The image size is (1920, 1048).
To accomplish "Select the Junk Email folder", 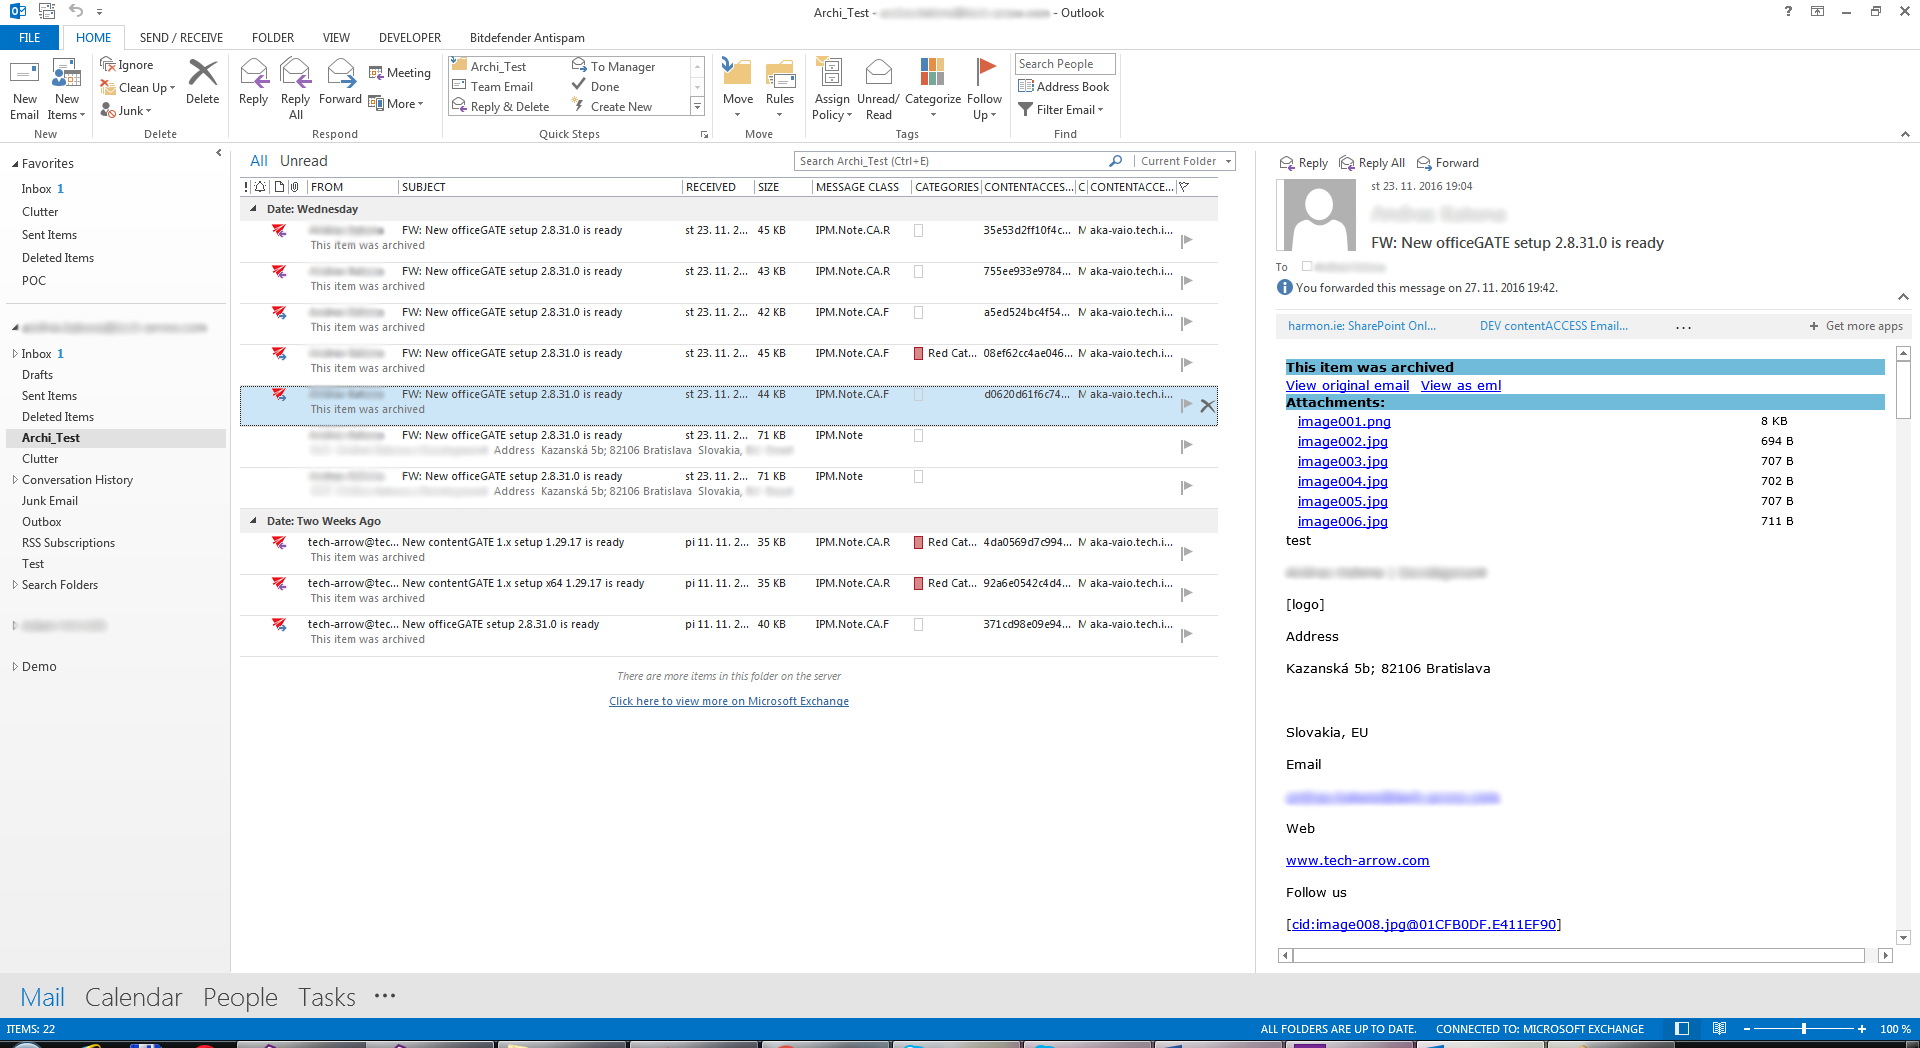I will point(50,501).
